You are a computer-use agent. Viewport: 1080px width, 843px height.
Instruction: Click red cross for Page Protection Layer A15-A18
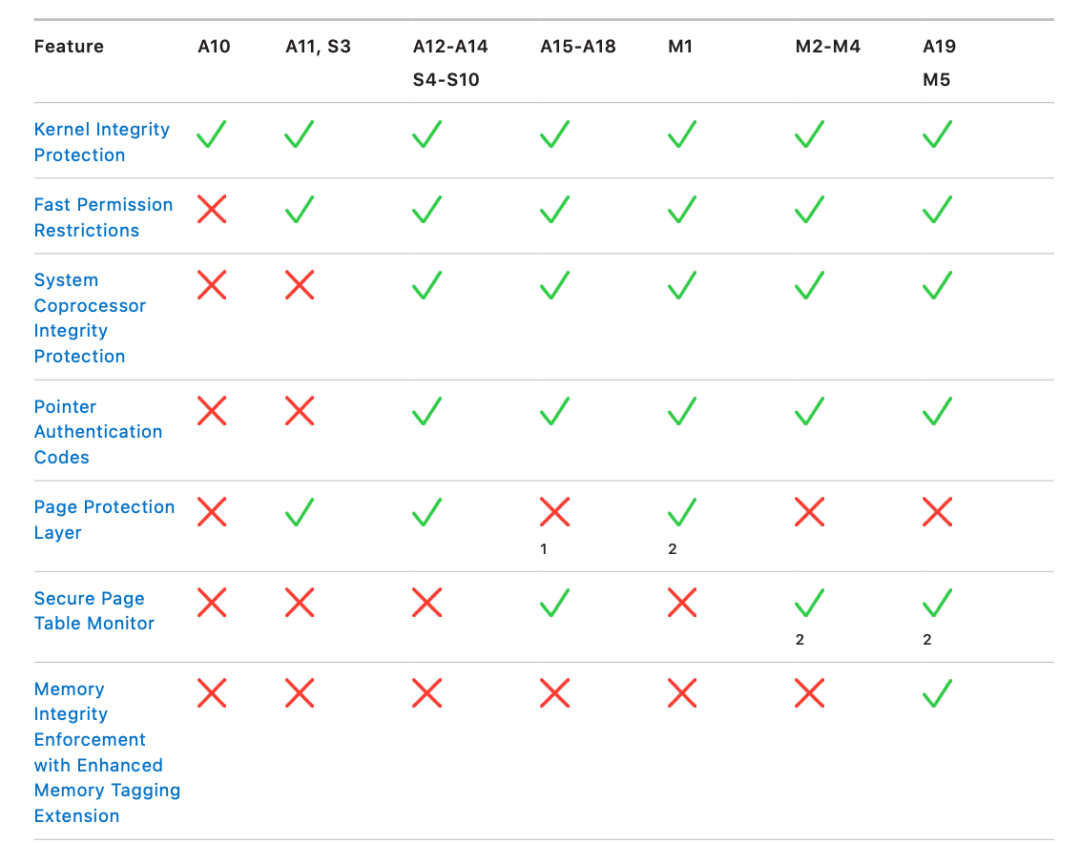pyautogui.click(x=555, y=513)
